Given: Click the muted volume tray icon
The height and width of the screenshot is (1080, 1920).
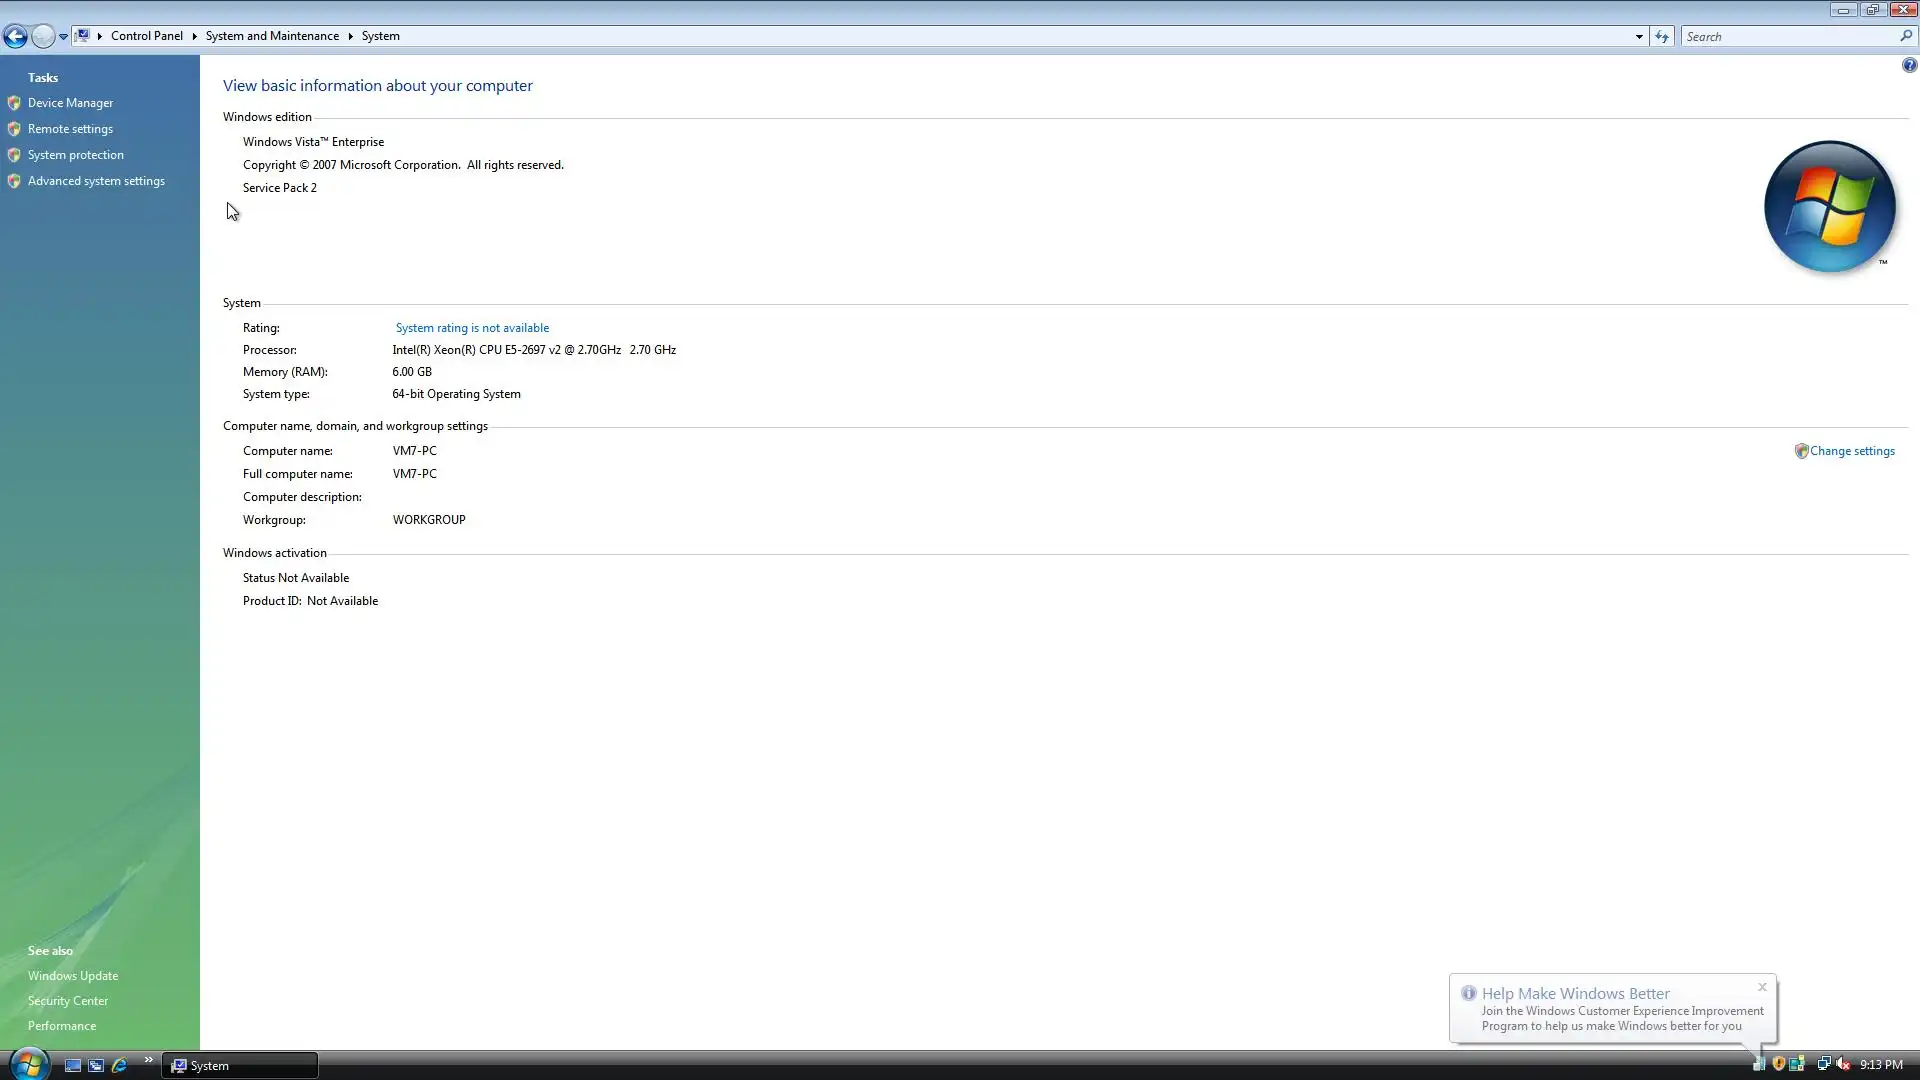Looking at the screenshot, I should (x=1843, y=1065).
